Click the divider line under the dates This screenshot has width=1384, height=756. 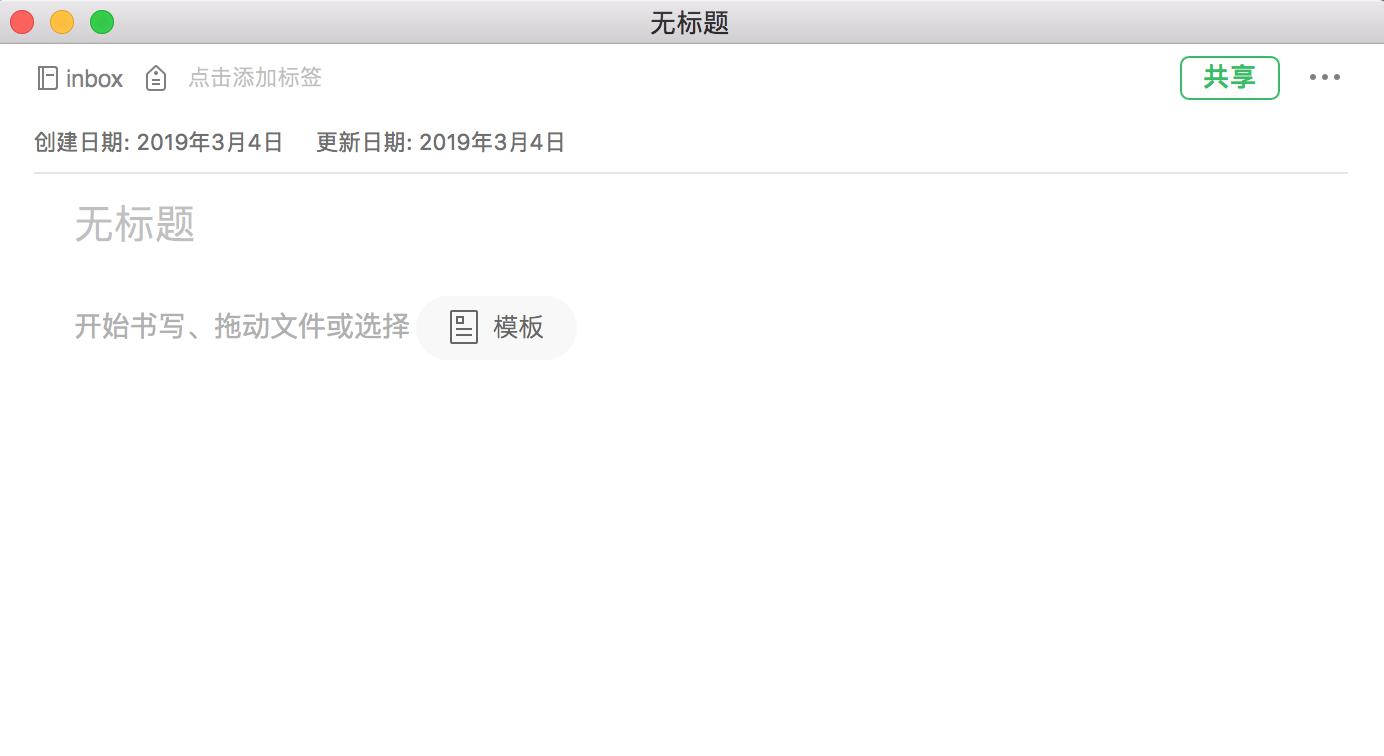(691, 173)
